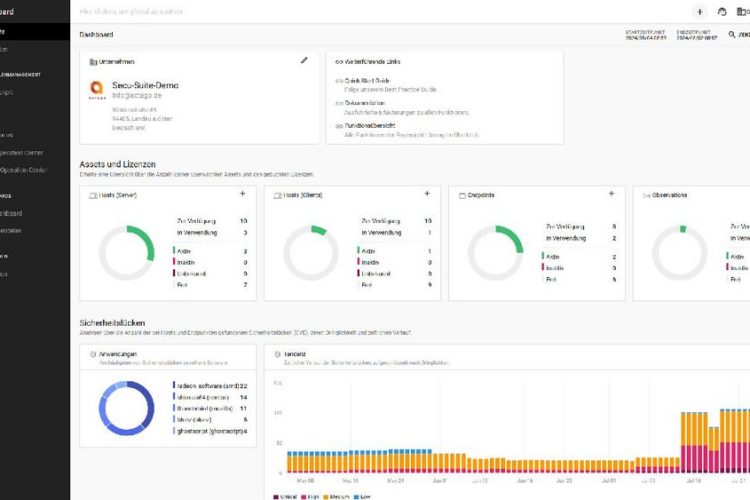Screen dimensions: 750x500
Task: Open the support headset icon in top bar
Action: tap(722, 12)
